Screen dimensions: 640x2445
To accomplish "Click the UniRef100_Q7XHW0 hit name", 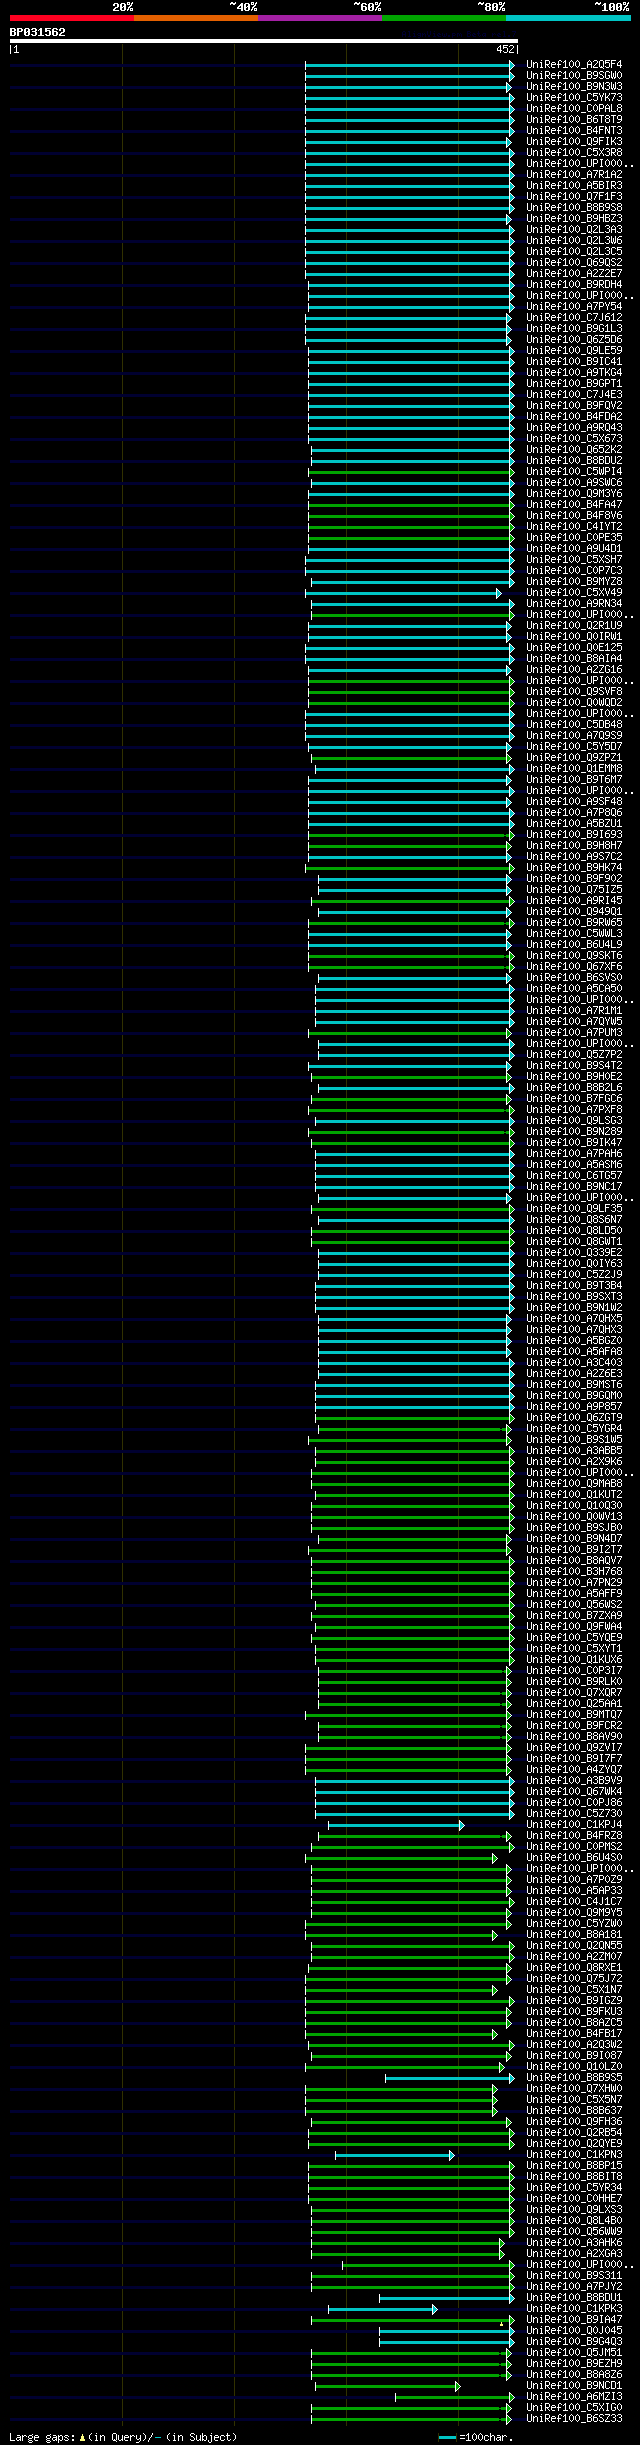I will click(574, 2089).
